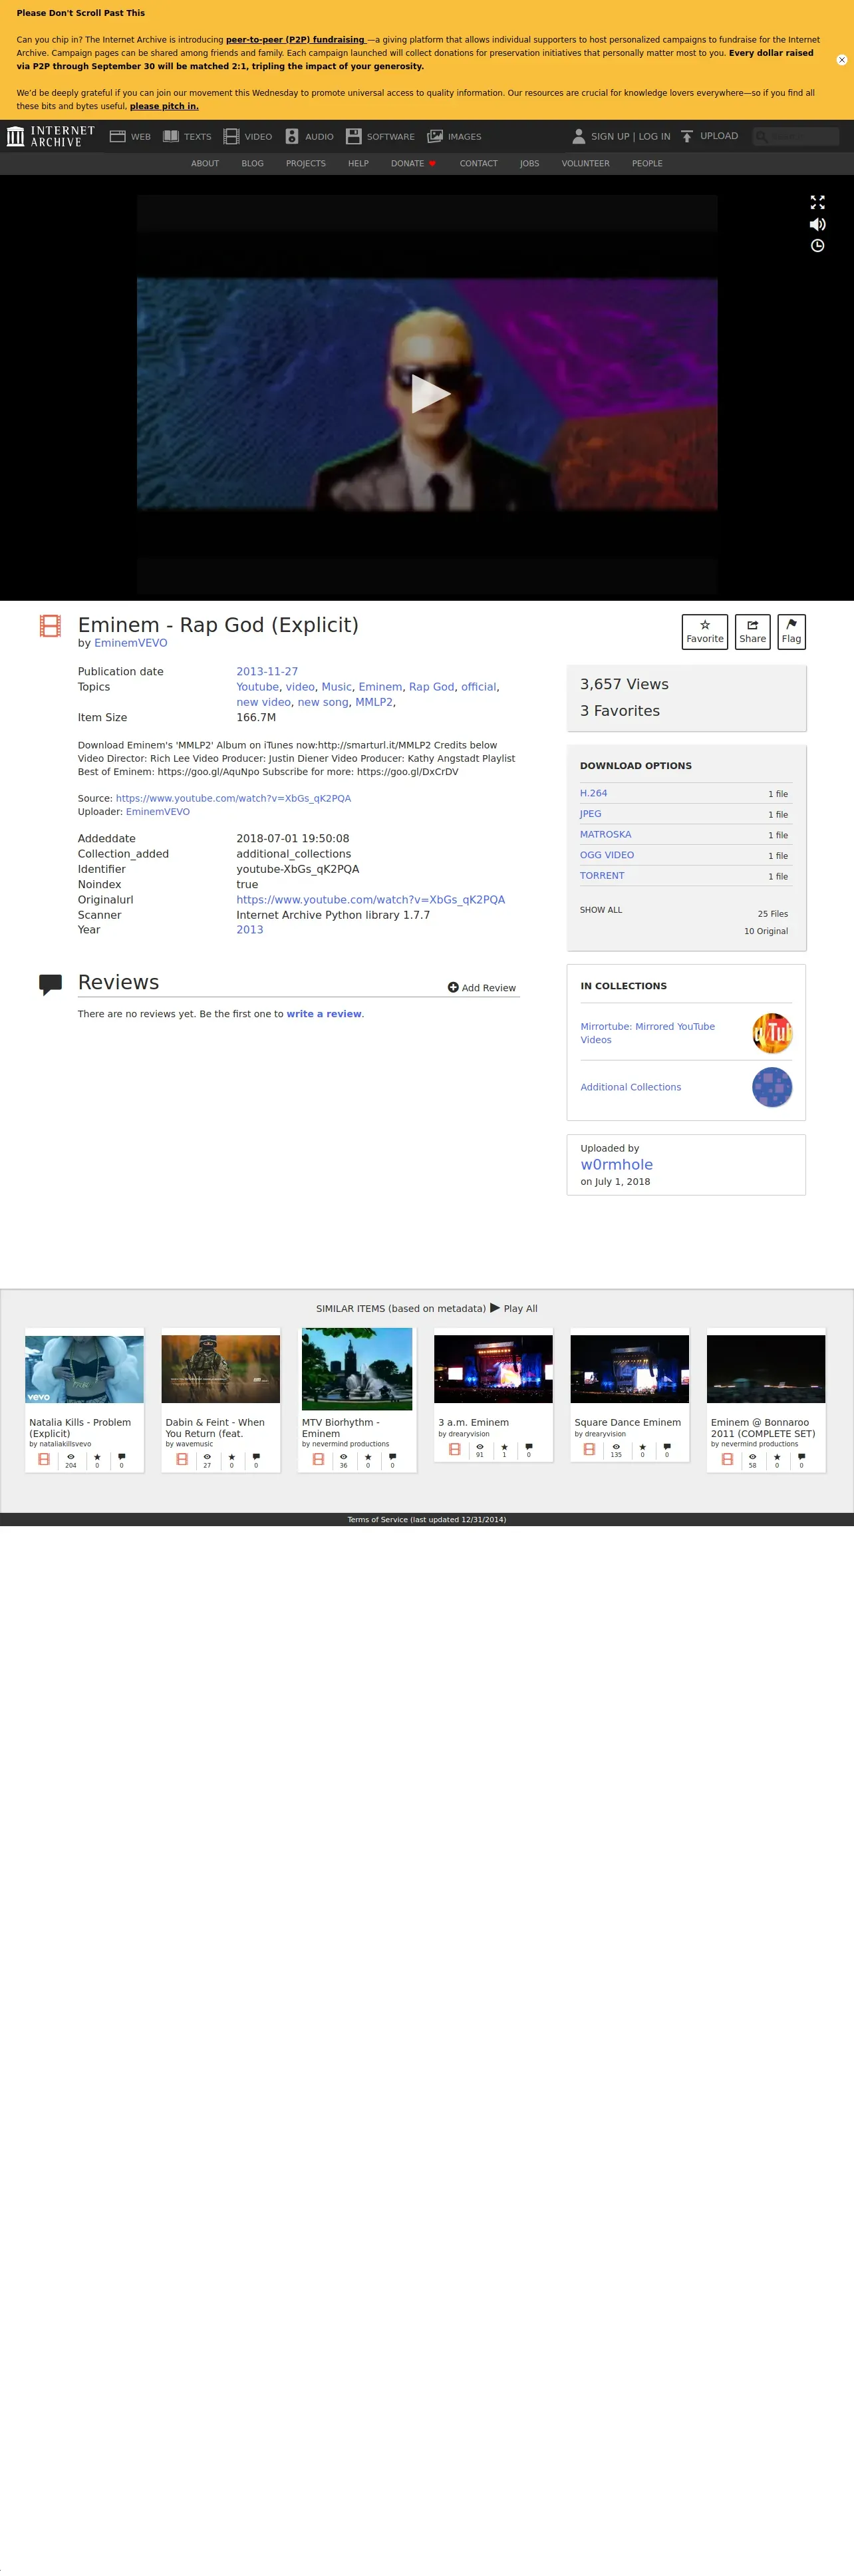Open the Year 2013 link
The image size is (854, 2576).
tap(250, 930)
